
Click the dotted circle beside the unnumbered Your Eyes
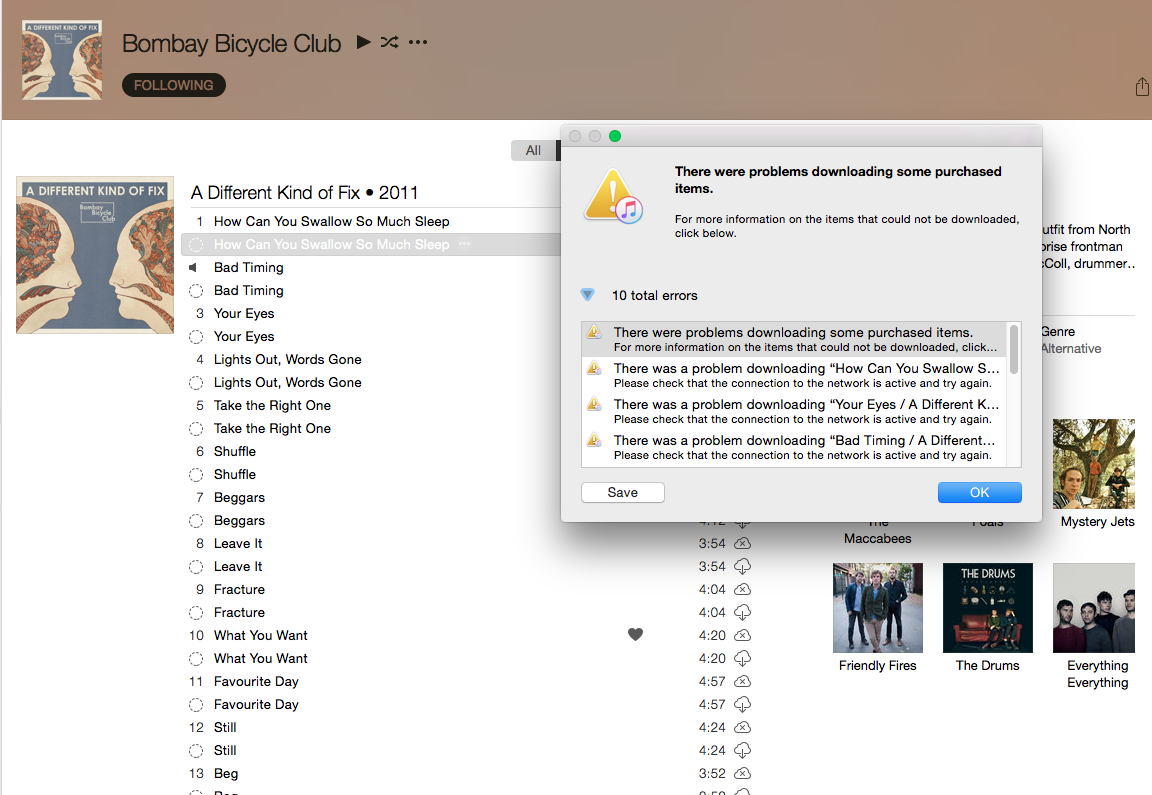(196, 337)
